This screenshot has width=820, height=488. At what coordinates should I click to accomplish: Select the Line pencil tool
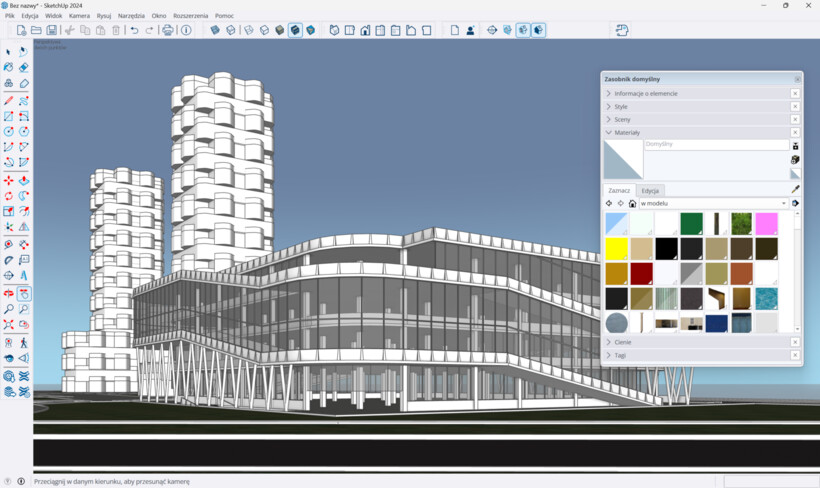[8, 100]
